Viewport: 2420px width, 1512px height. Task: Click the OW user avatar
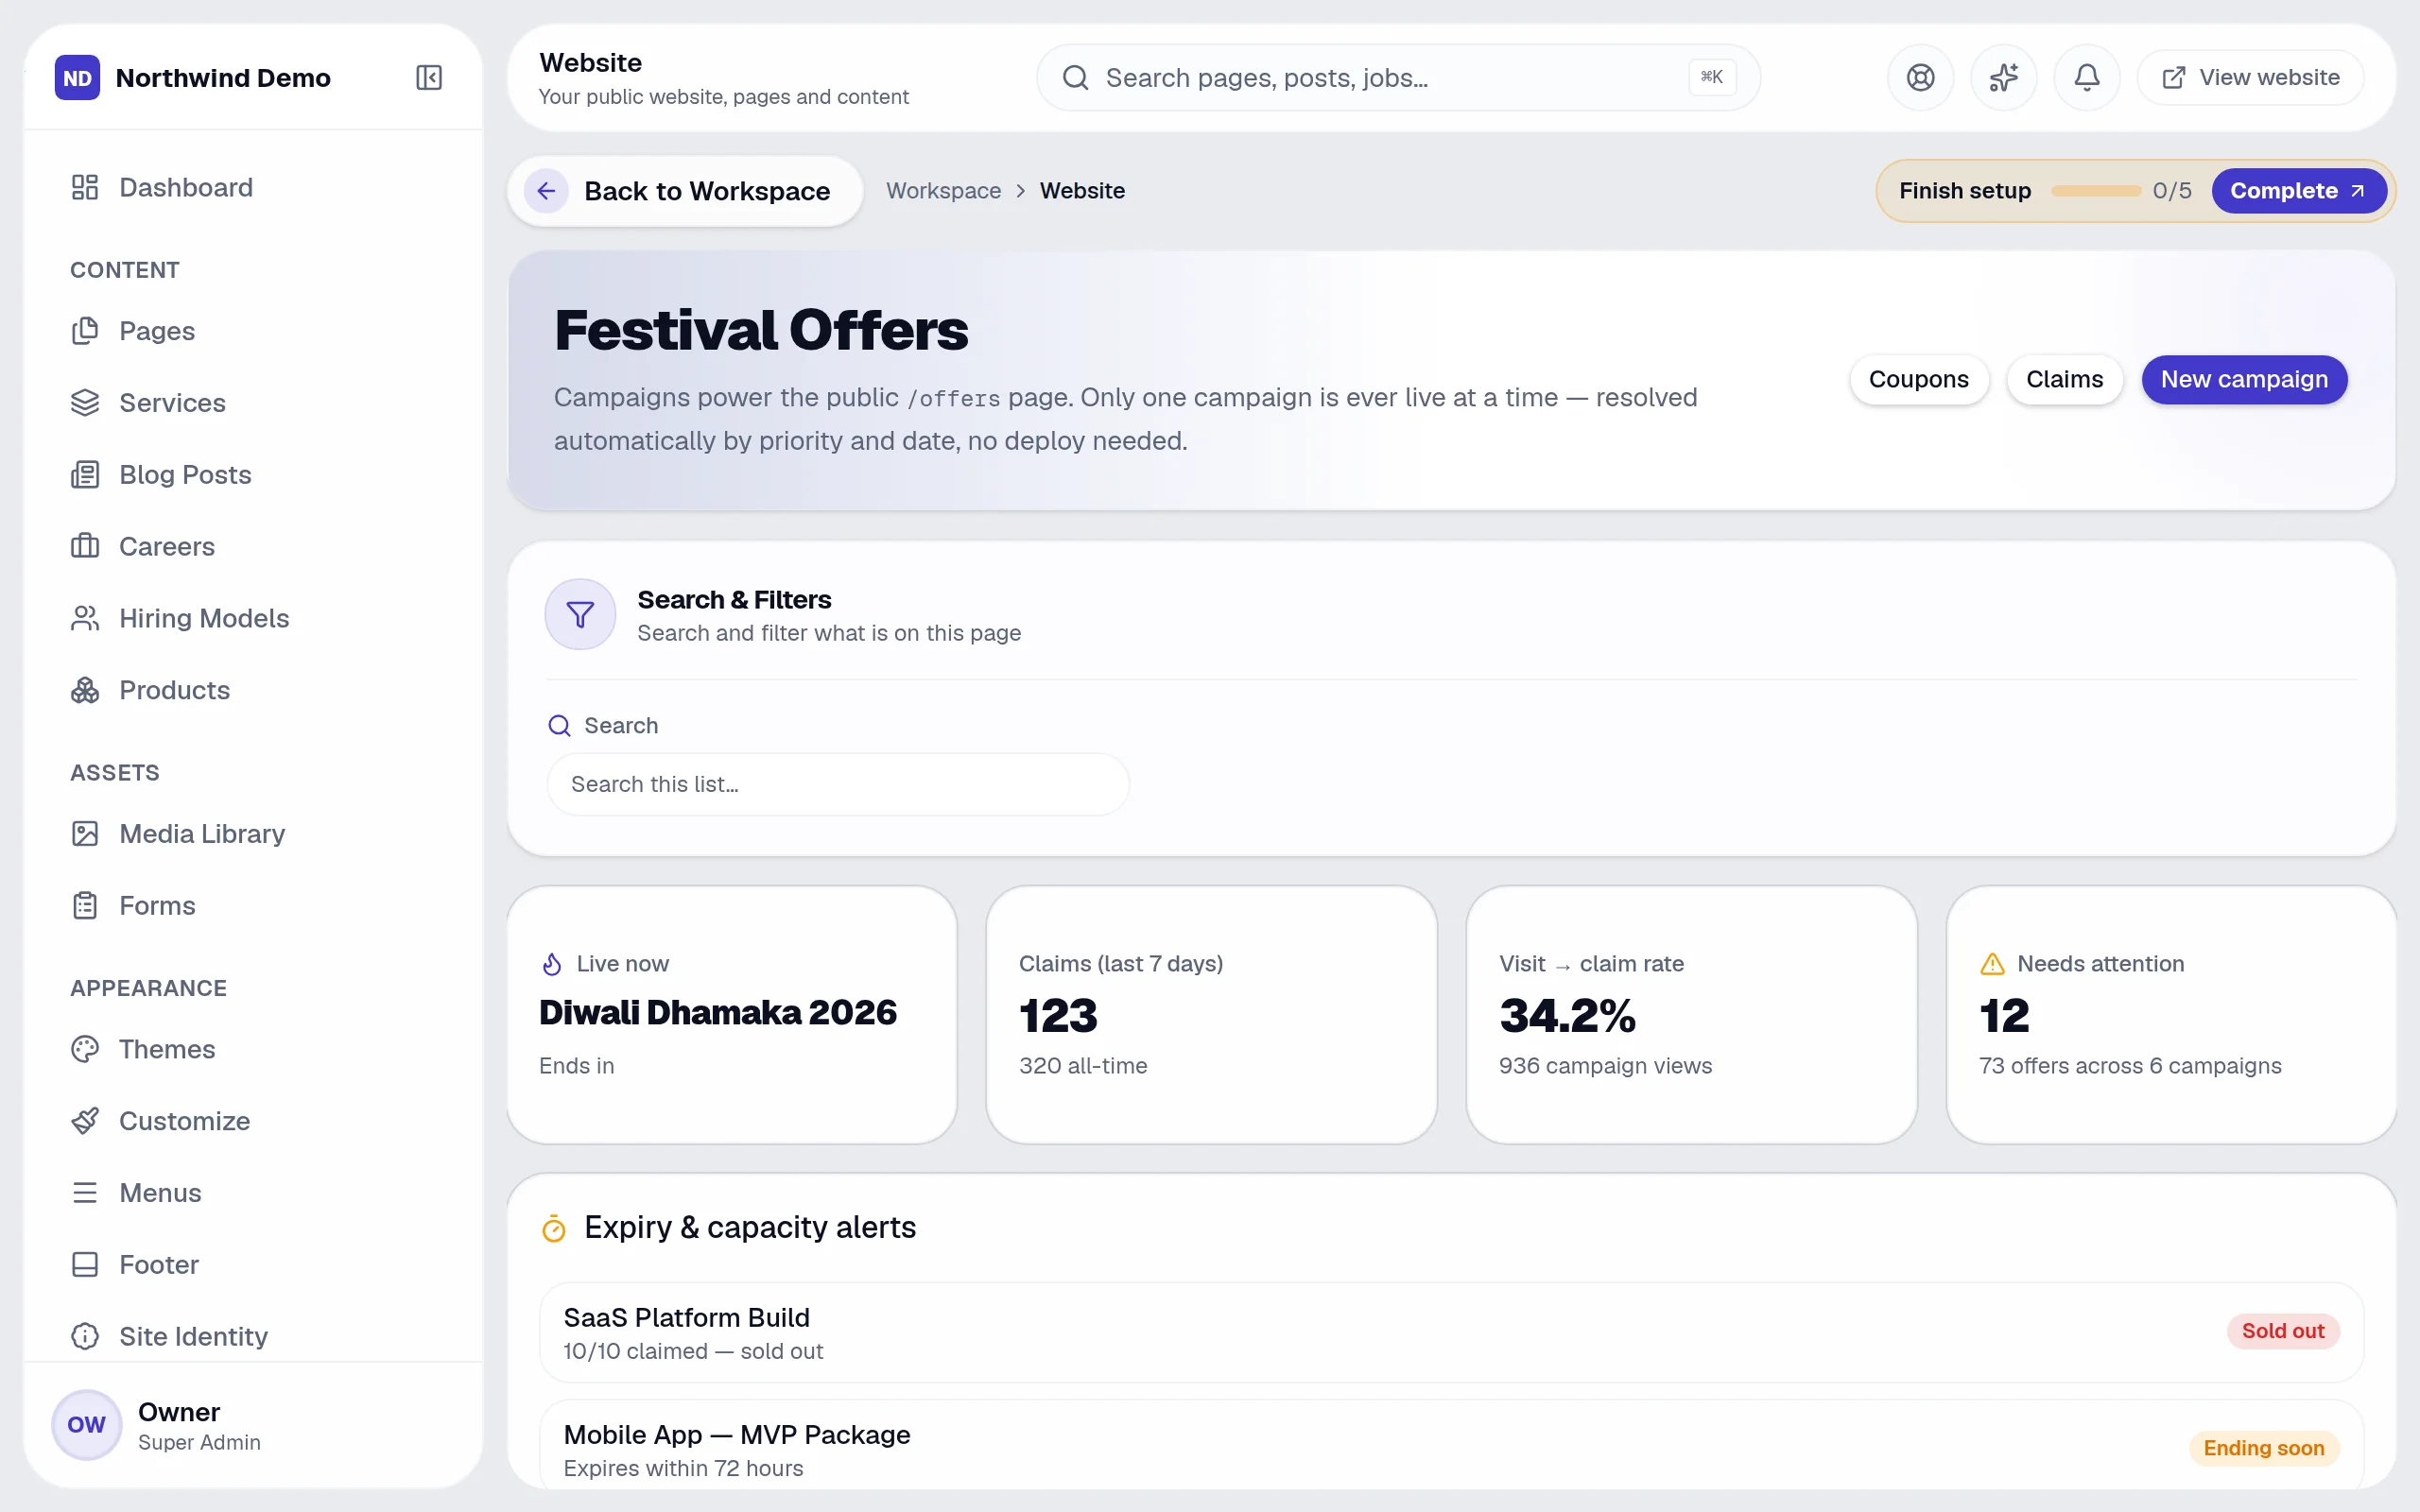(86, 1424)
